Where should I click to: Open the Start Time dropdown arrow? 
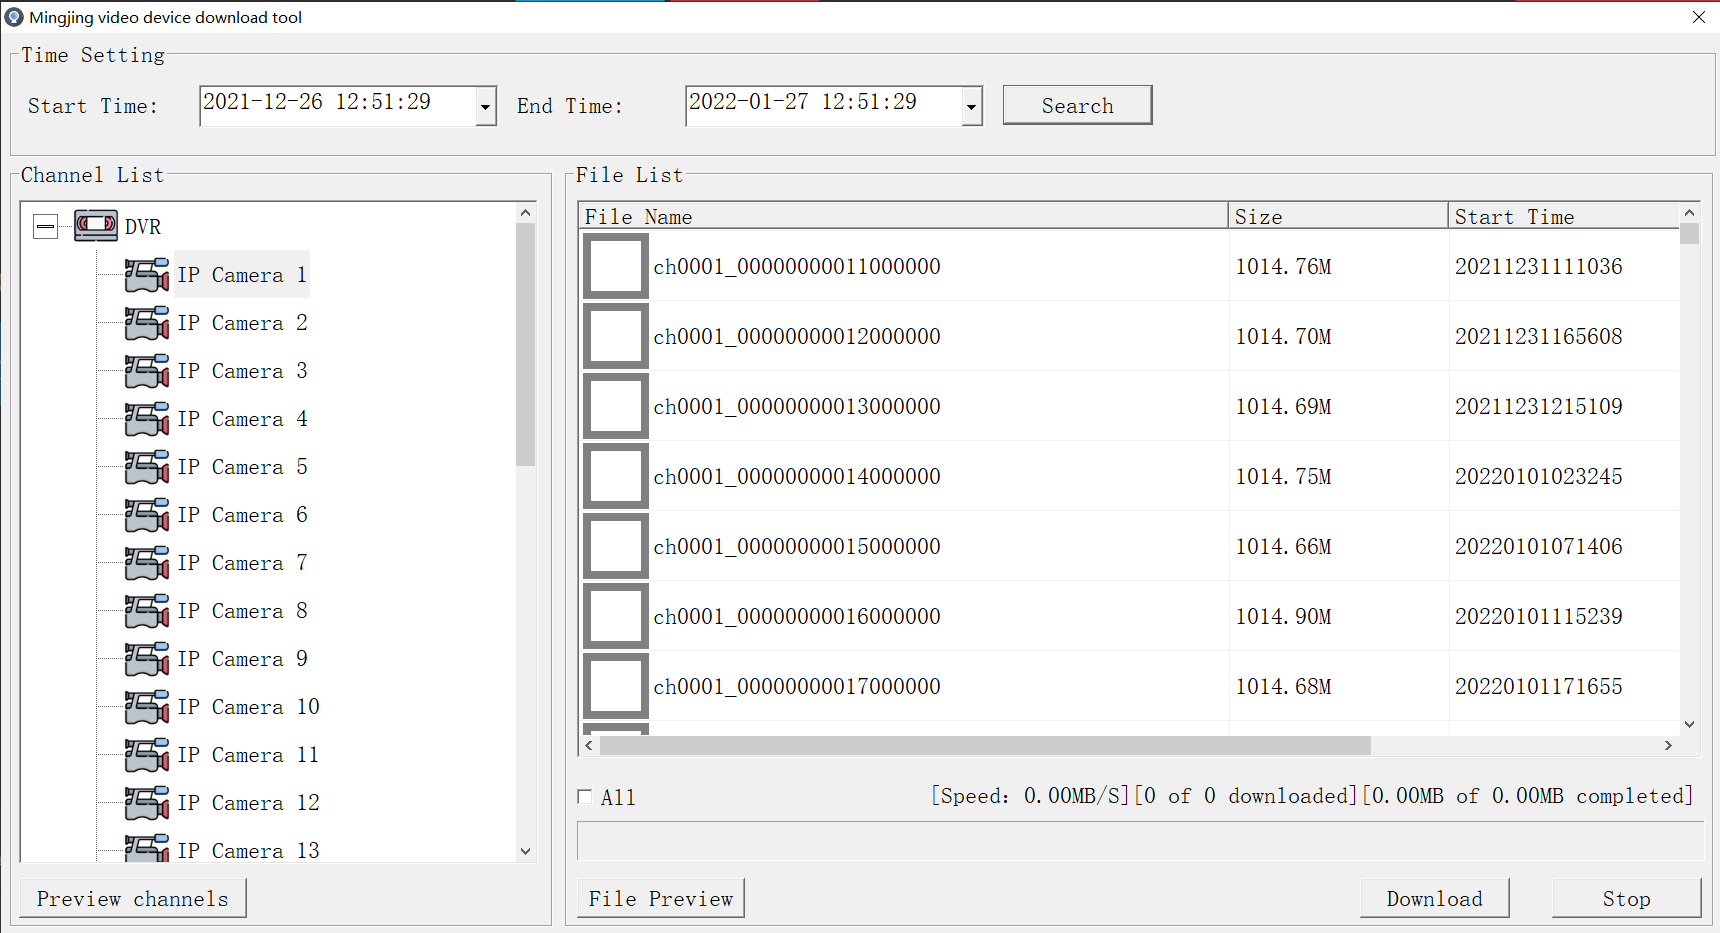(x=486, y=106)
